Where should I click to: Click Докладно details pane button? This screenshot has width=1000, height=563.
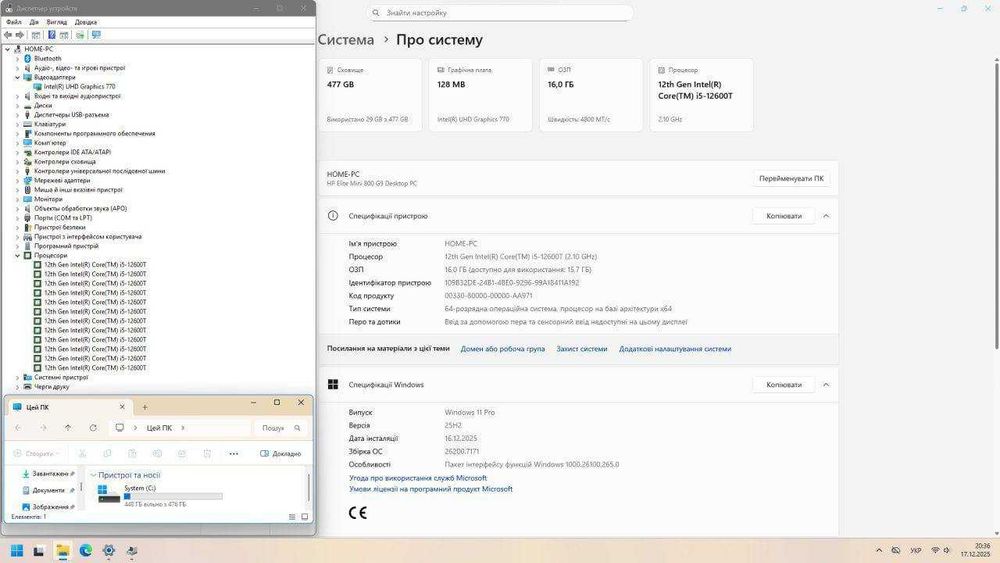tap(281, 453)
